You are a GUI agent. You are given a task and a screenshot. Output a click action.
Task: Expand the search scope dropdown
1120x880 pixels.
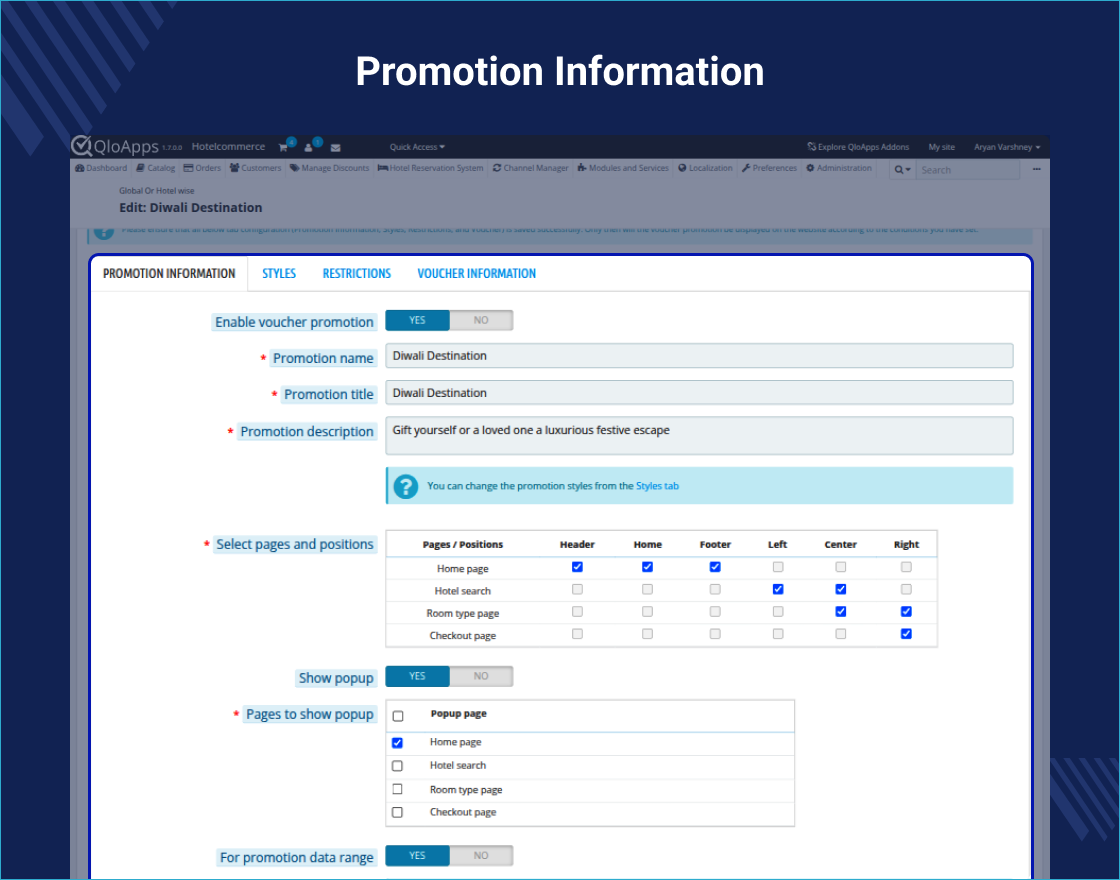(x=902, y=170)
